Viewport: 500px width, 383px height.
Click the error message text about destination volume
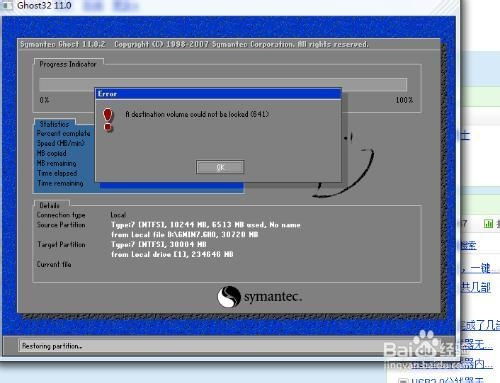(x=197, y=114)
